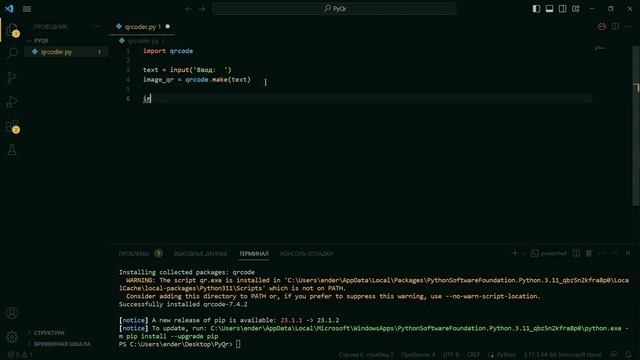Open Explorer panel more actions ellipsis

97,27
